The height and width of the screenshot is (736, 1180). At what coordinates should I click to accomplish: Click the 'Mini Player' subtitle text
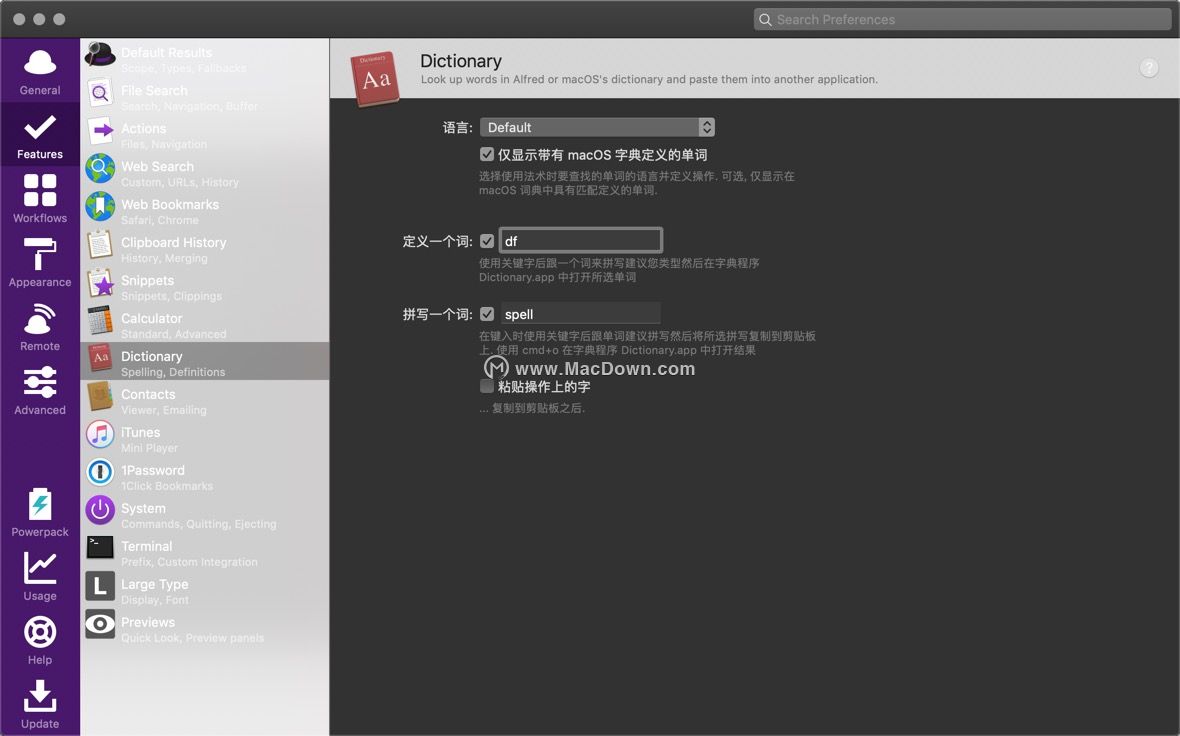(x=150, y=449)
